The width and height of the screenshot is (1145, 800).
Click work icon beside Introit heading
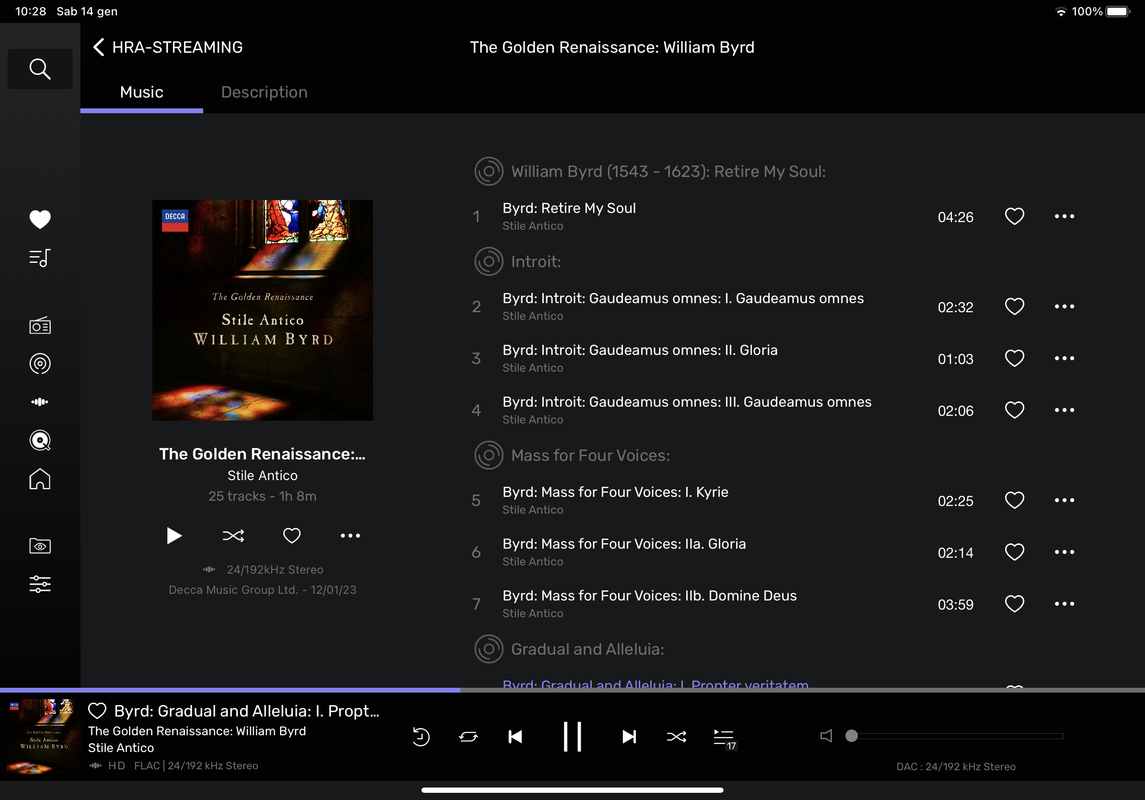click(489, 261)
